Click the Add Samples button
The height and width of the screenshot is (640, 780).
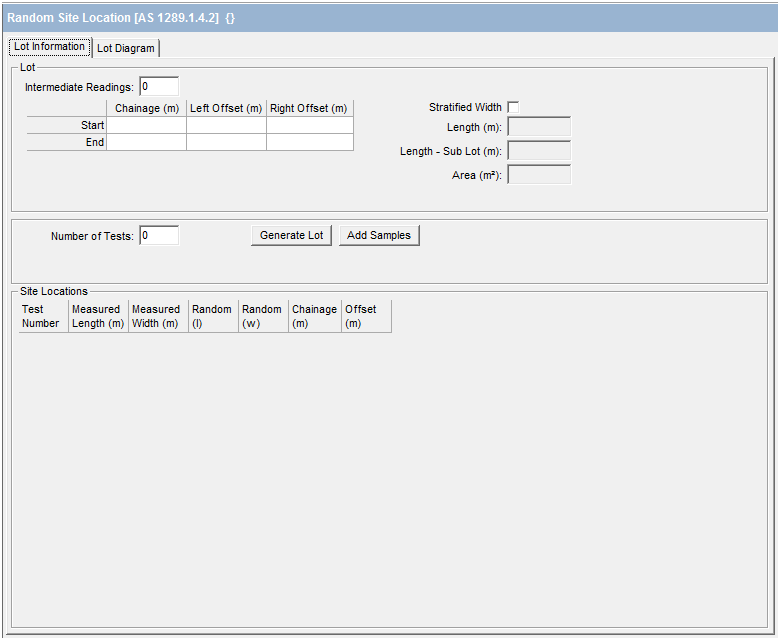[x=379, y=236]
